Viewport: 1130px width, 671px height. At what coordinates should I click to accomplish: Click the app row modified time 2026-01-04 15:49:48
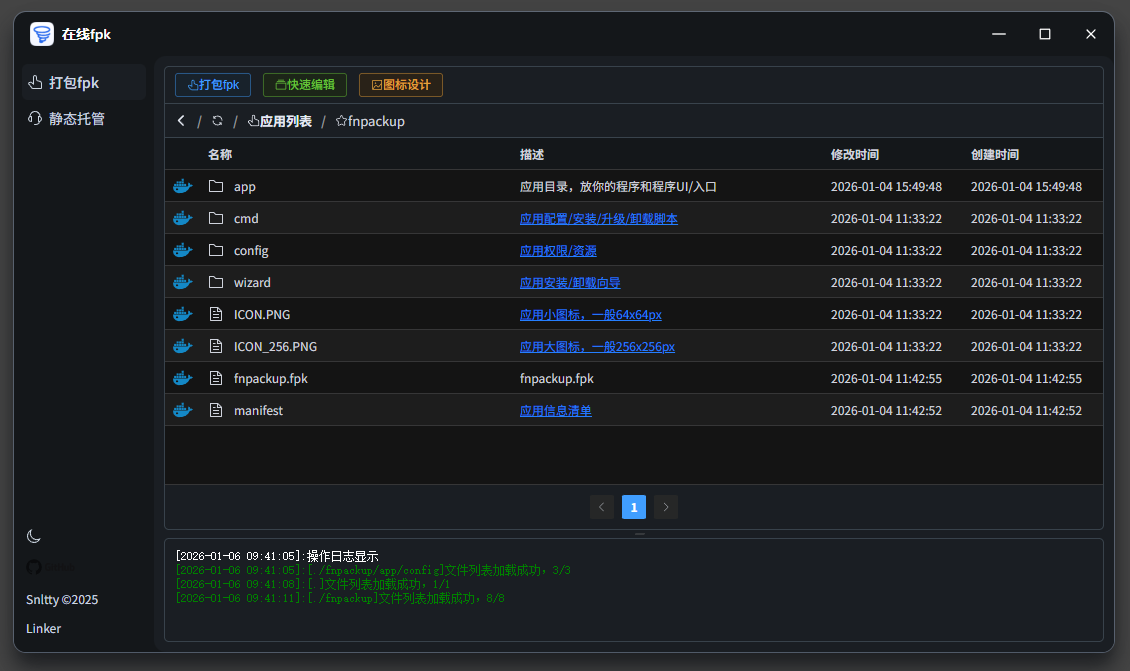pyautogui.click(x=886, y=187)
